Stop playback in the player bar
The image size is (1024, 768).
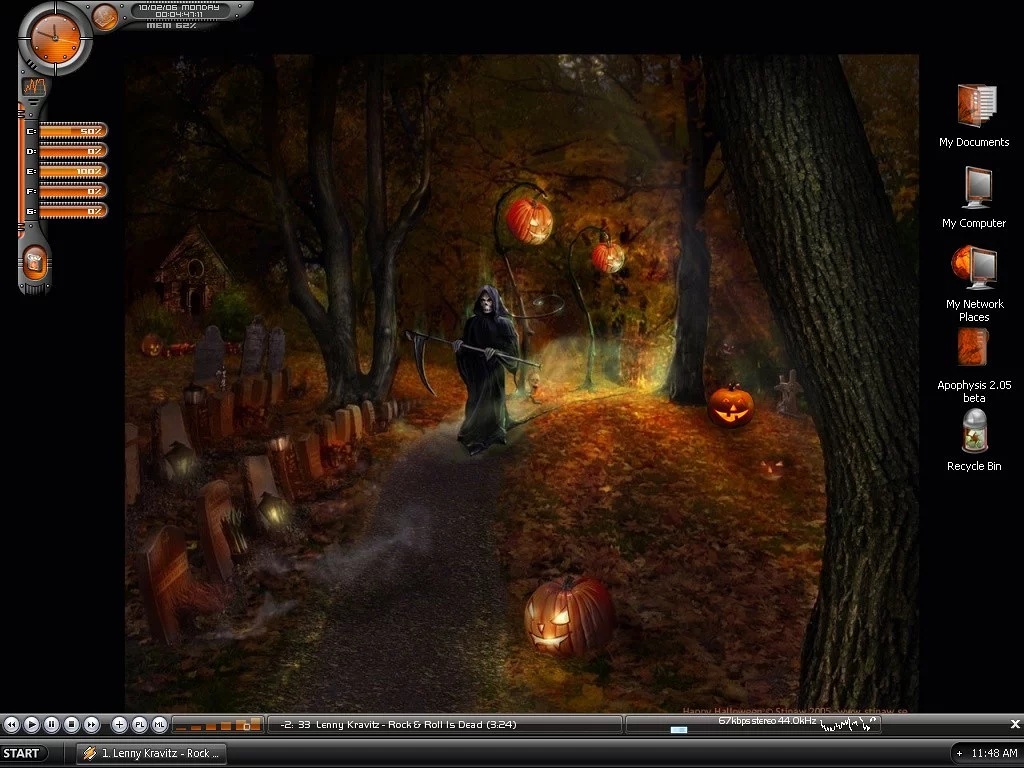71,724
